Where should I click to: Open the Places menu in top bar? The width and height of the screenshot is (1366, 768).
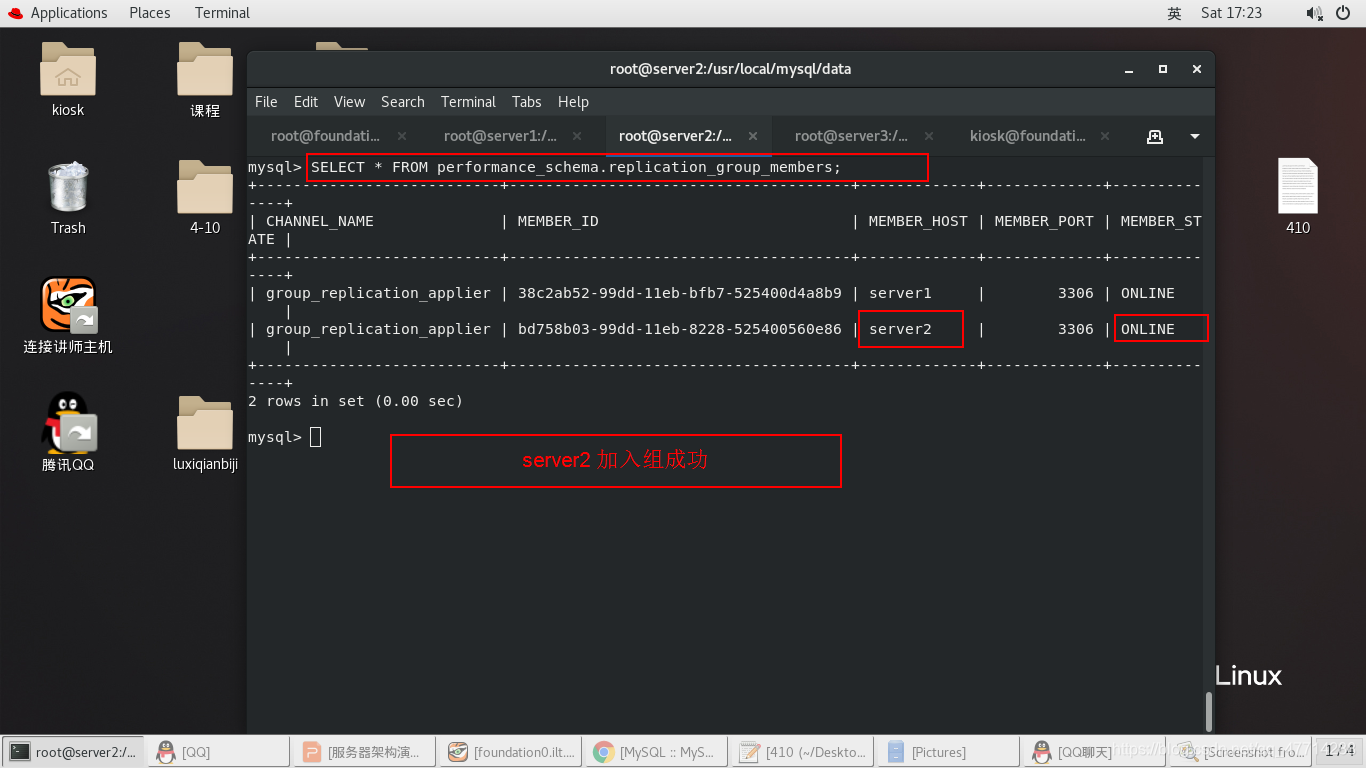150,13
